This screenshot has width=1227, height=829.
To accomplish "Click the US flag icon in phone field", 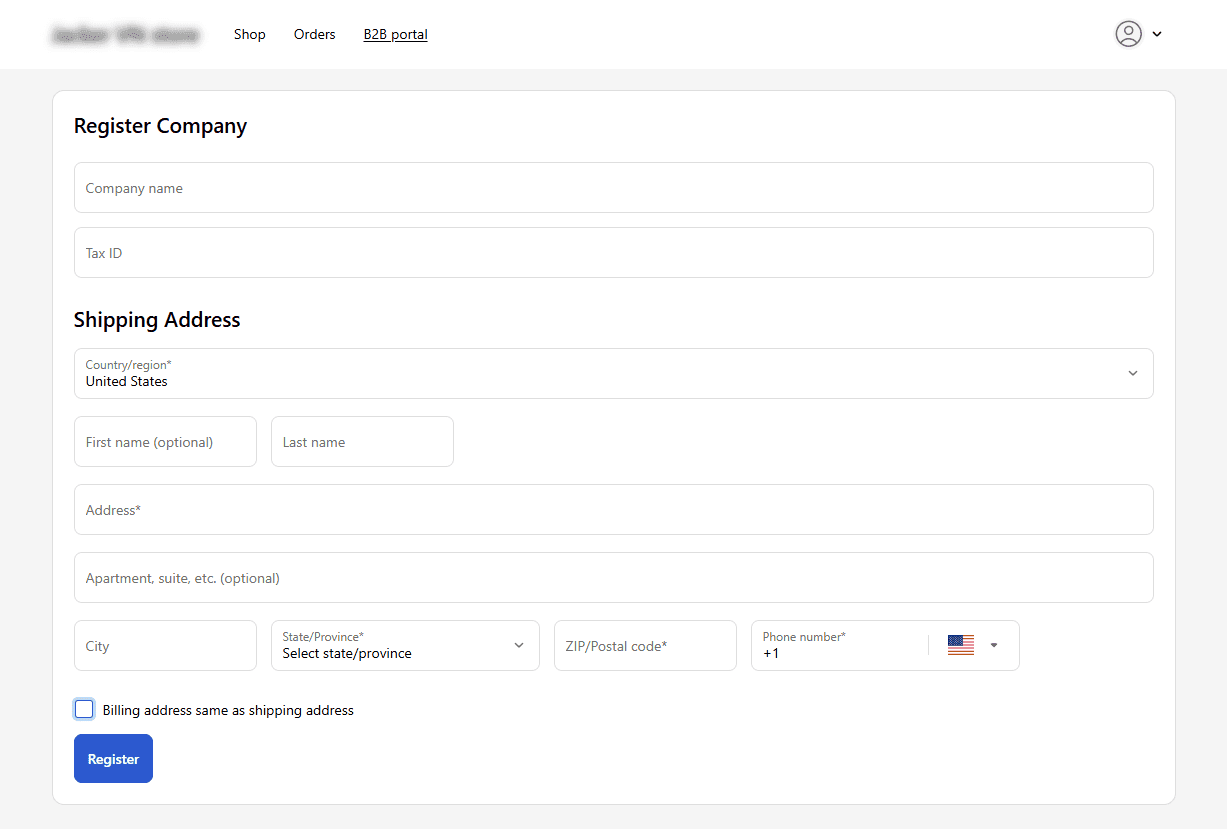I will 960,645.
